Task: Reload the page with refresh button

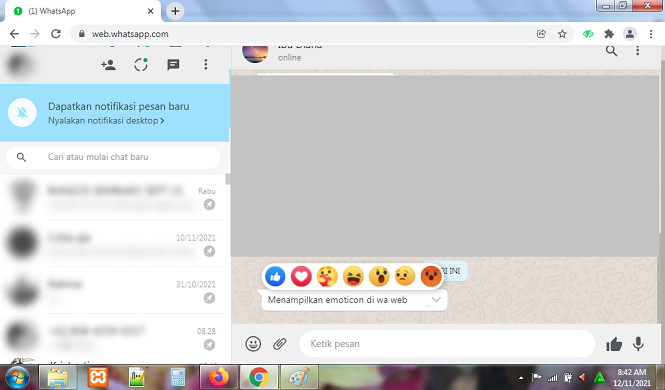Action: (x=56, y=34)
